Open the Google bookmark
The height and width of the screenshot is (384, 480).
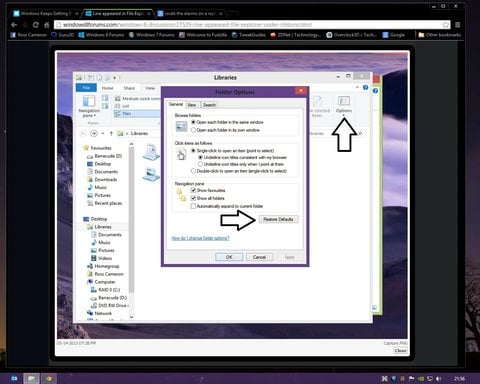pyautogui.click(x=394, y=35)
